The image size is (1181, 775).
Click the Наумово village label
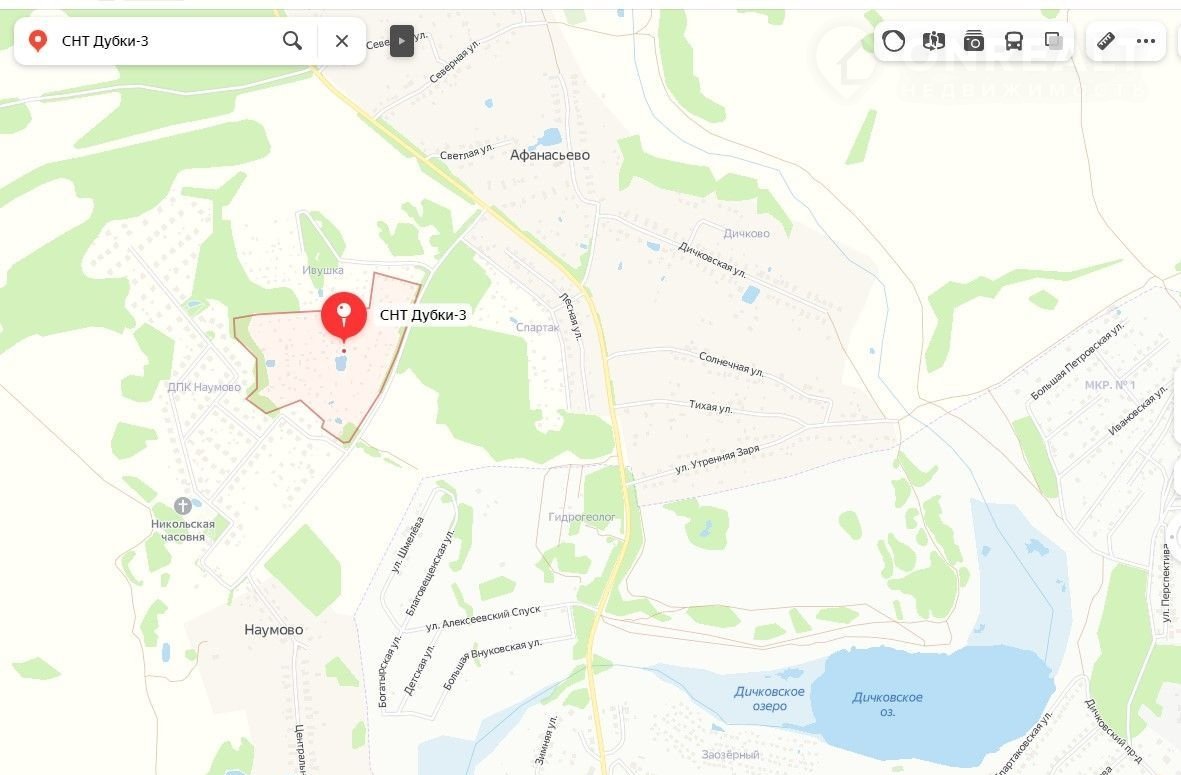point(273,630)
